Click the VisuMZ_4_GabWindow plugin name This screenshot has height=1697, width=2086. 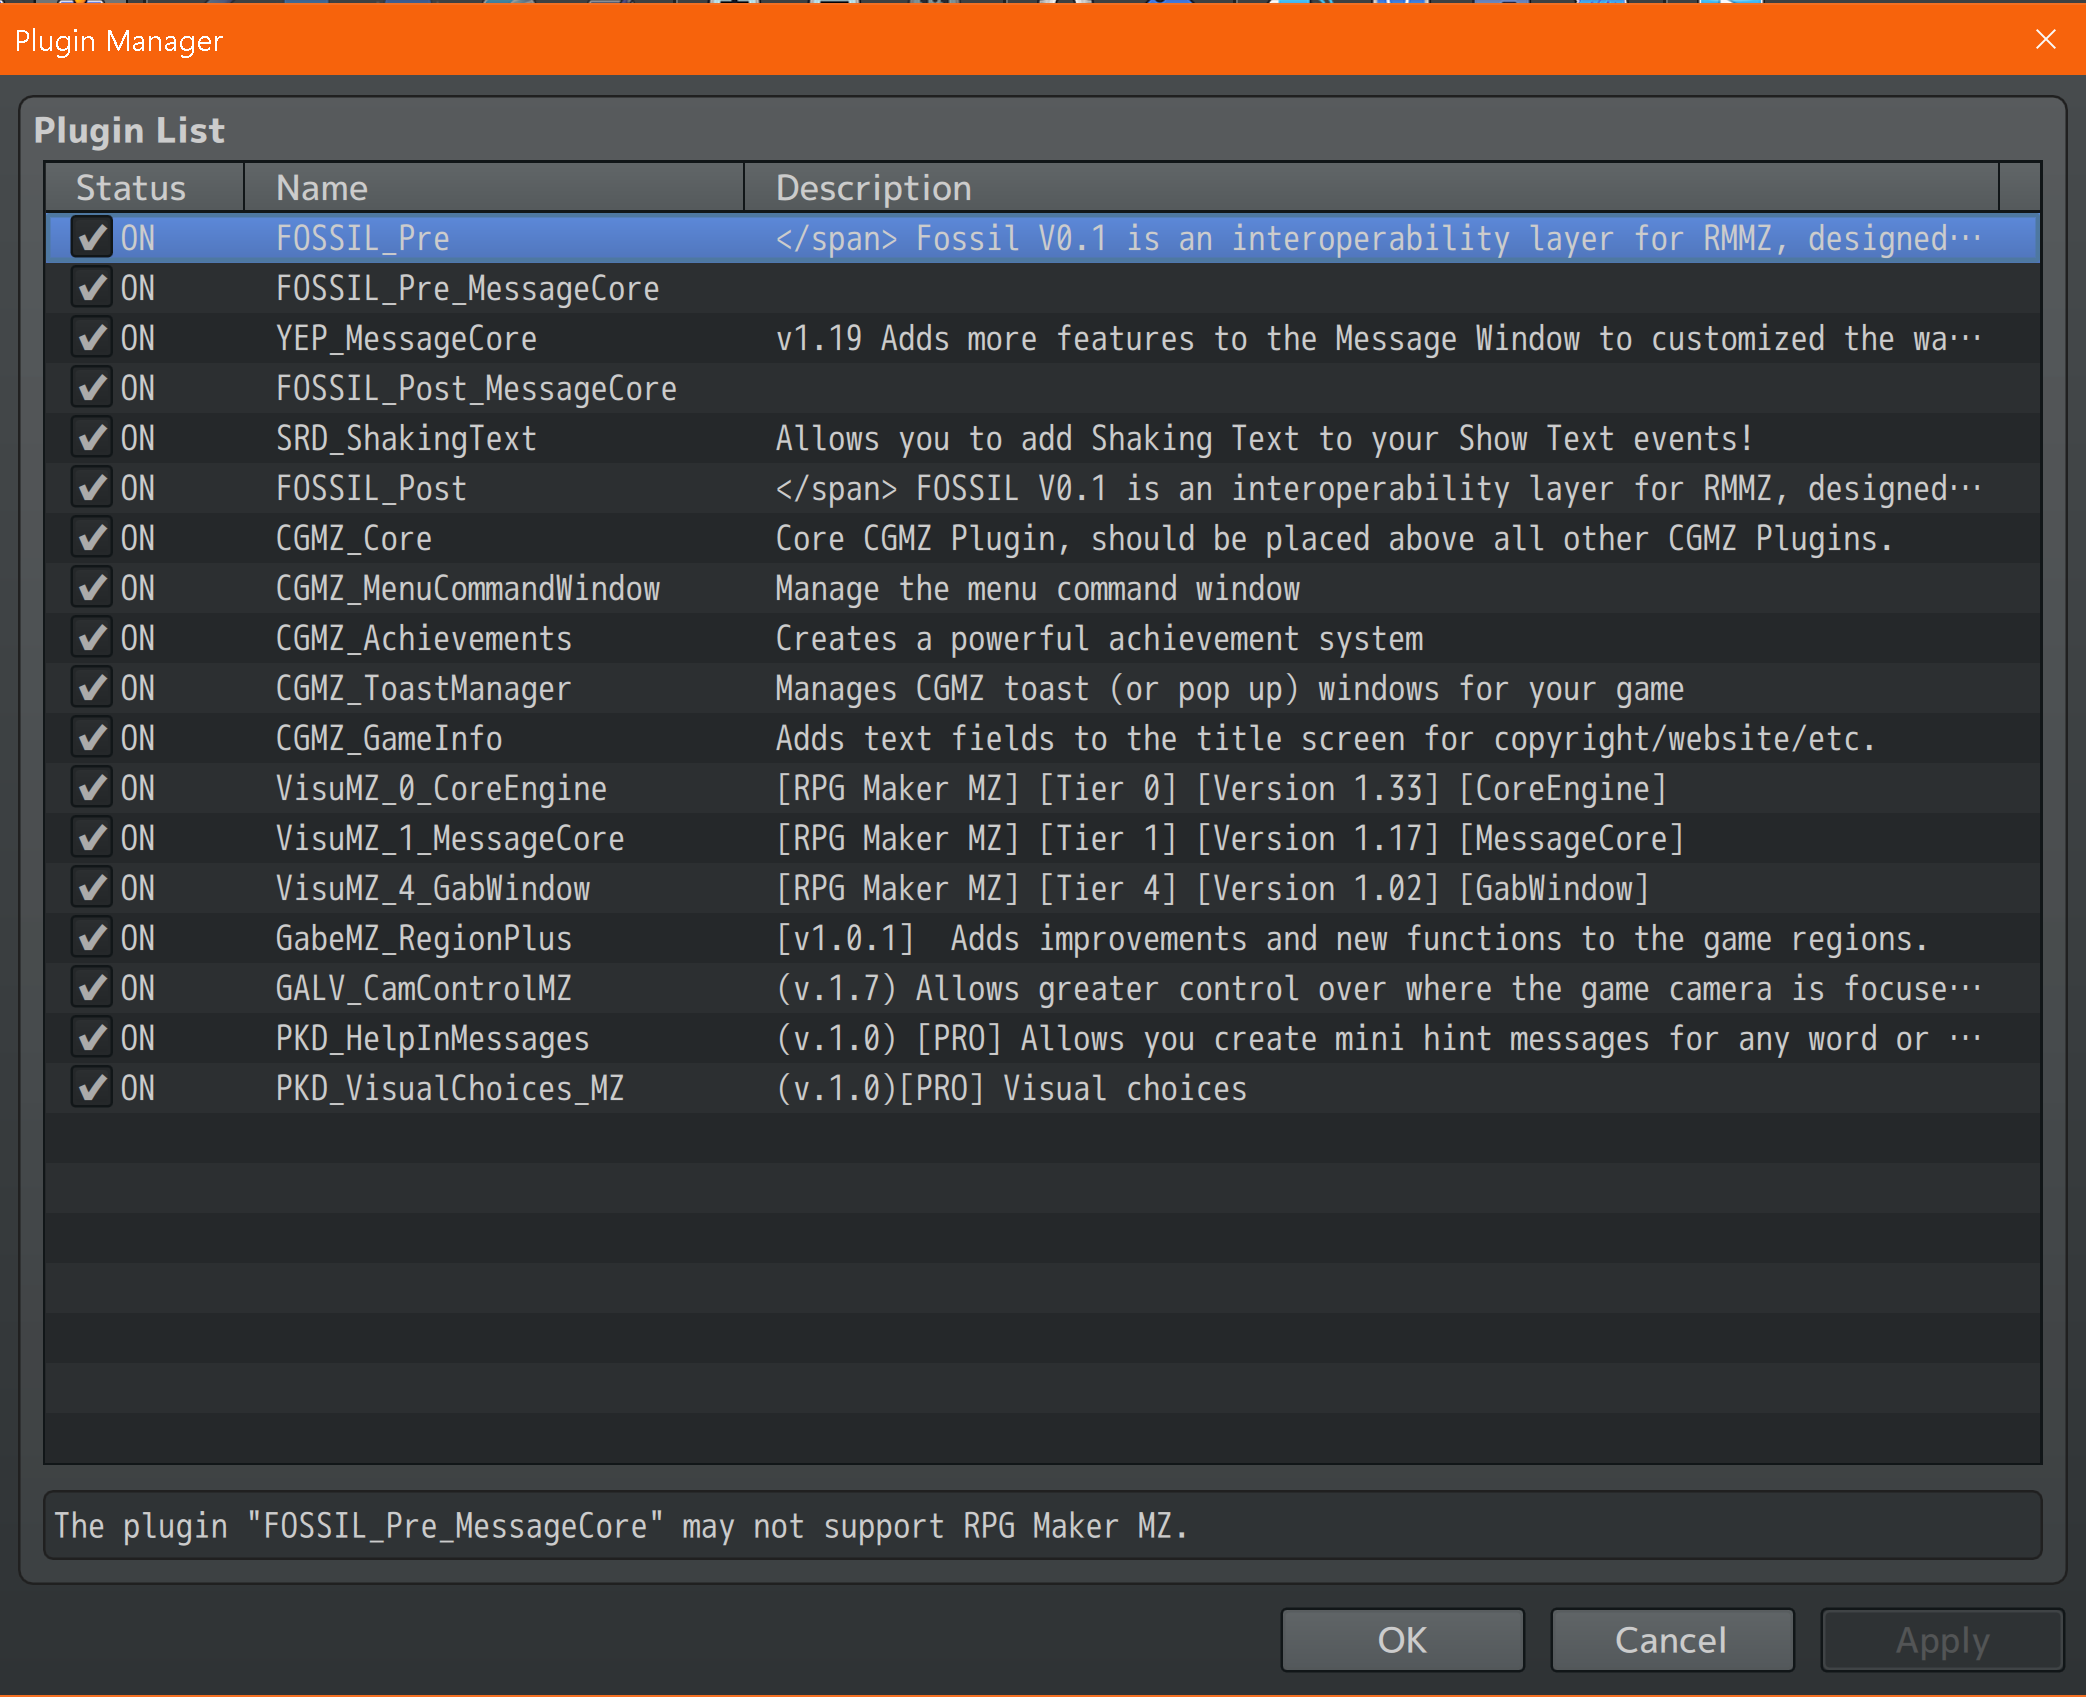[433, 889]
